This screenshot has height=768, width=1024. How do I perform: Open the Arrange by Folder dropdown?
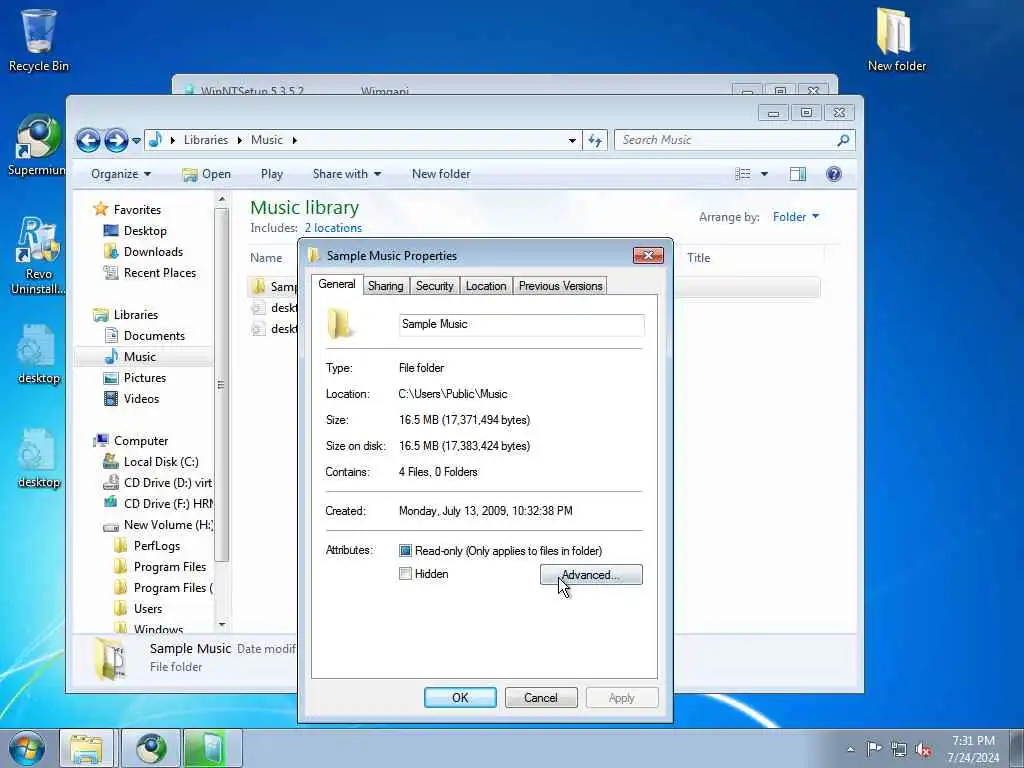pyautogui.click(x=795, y=217)
